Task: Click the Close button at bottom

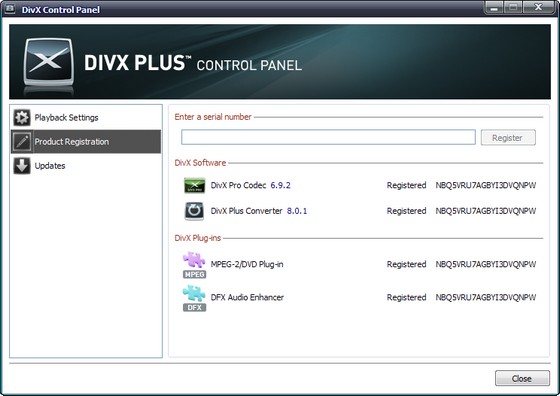Action: 522,378
